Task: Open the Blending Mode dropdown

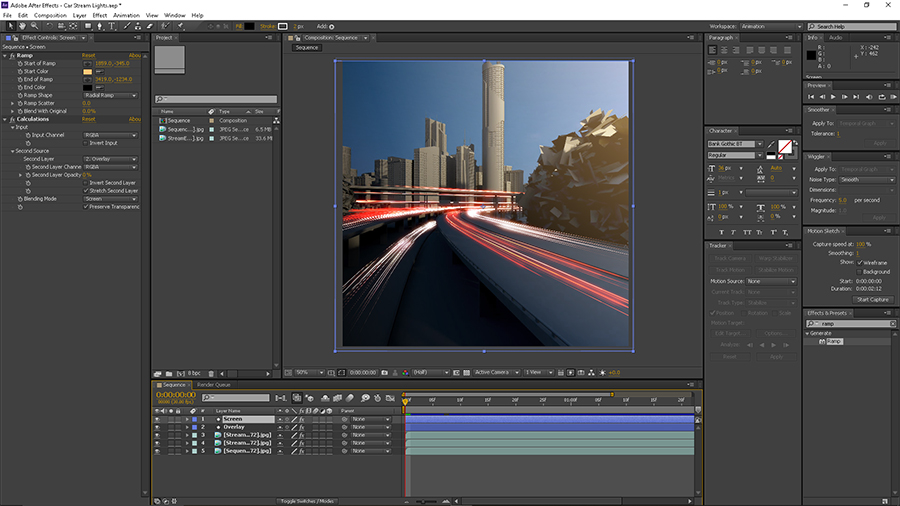Action: (x=110, y=198)
